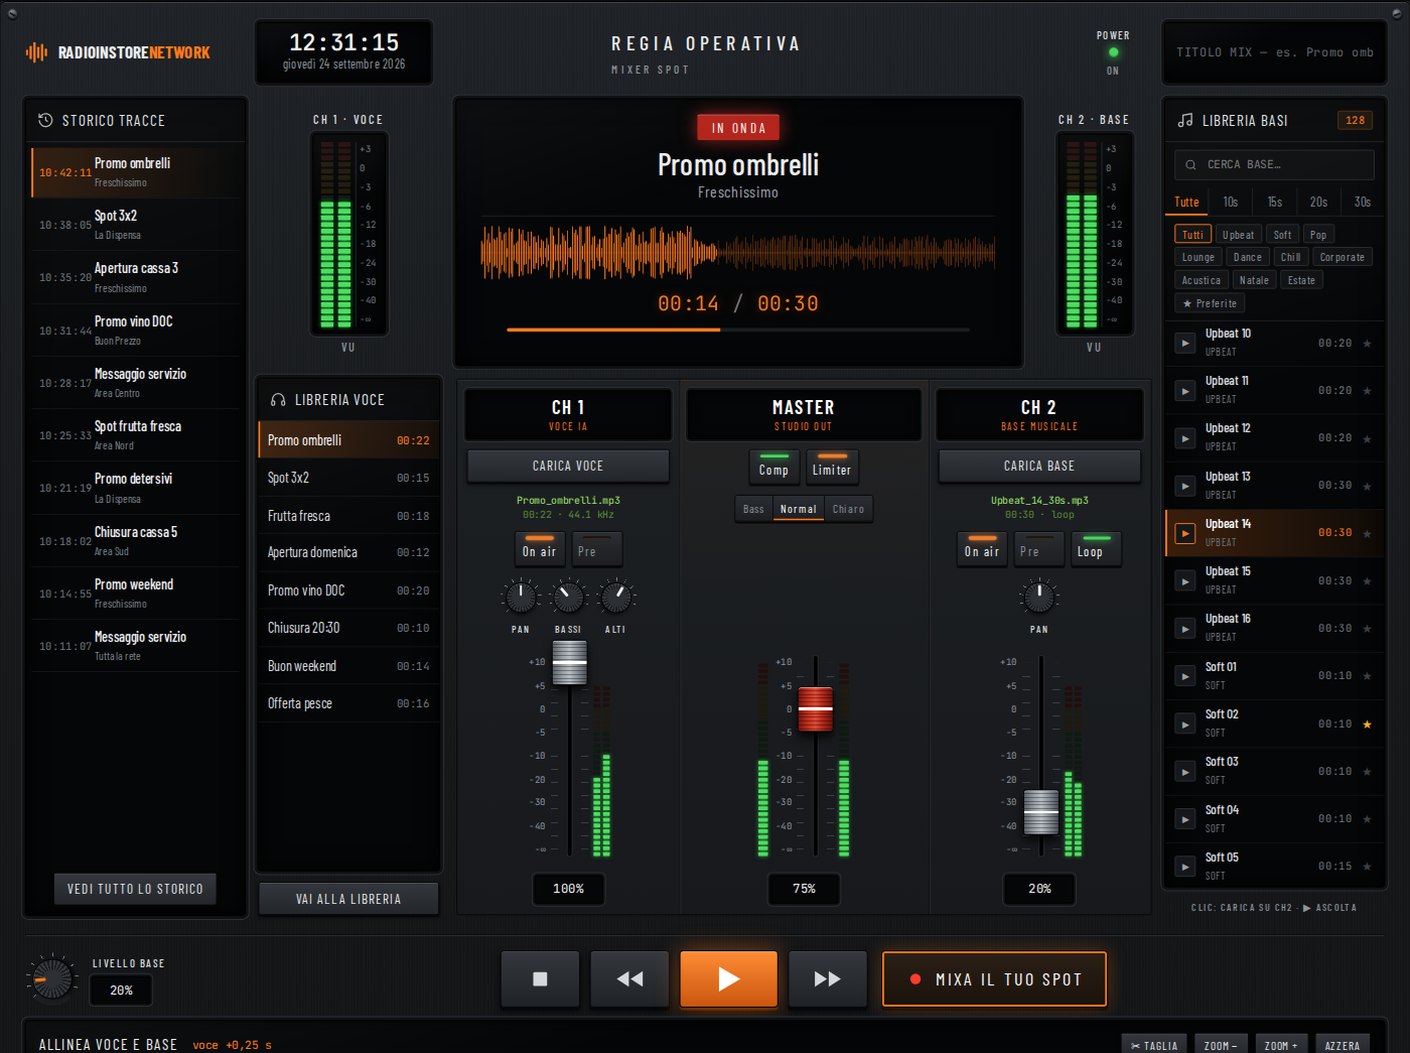This screenshot has width=1410, height=1053.
Task: Click CARICA BASE button
Action: (x=1039, y=466)
